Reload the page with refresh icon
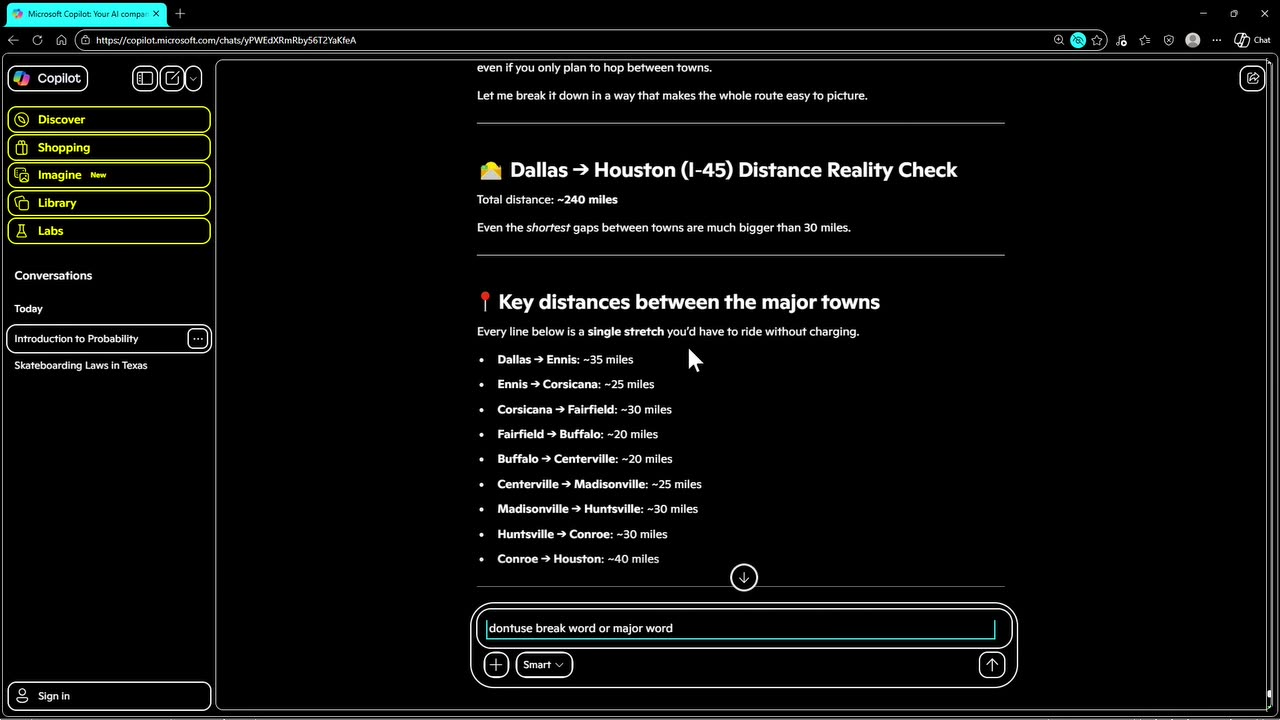This screenshot has width=1280, height=720. pyautogui.click(x=37, y=40)
